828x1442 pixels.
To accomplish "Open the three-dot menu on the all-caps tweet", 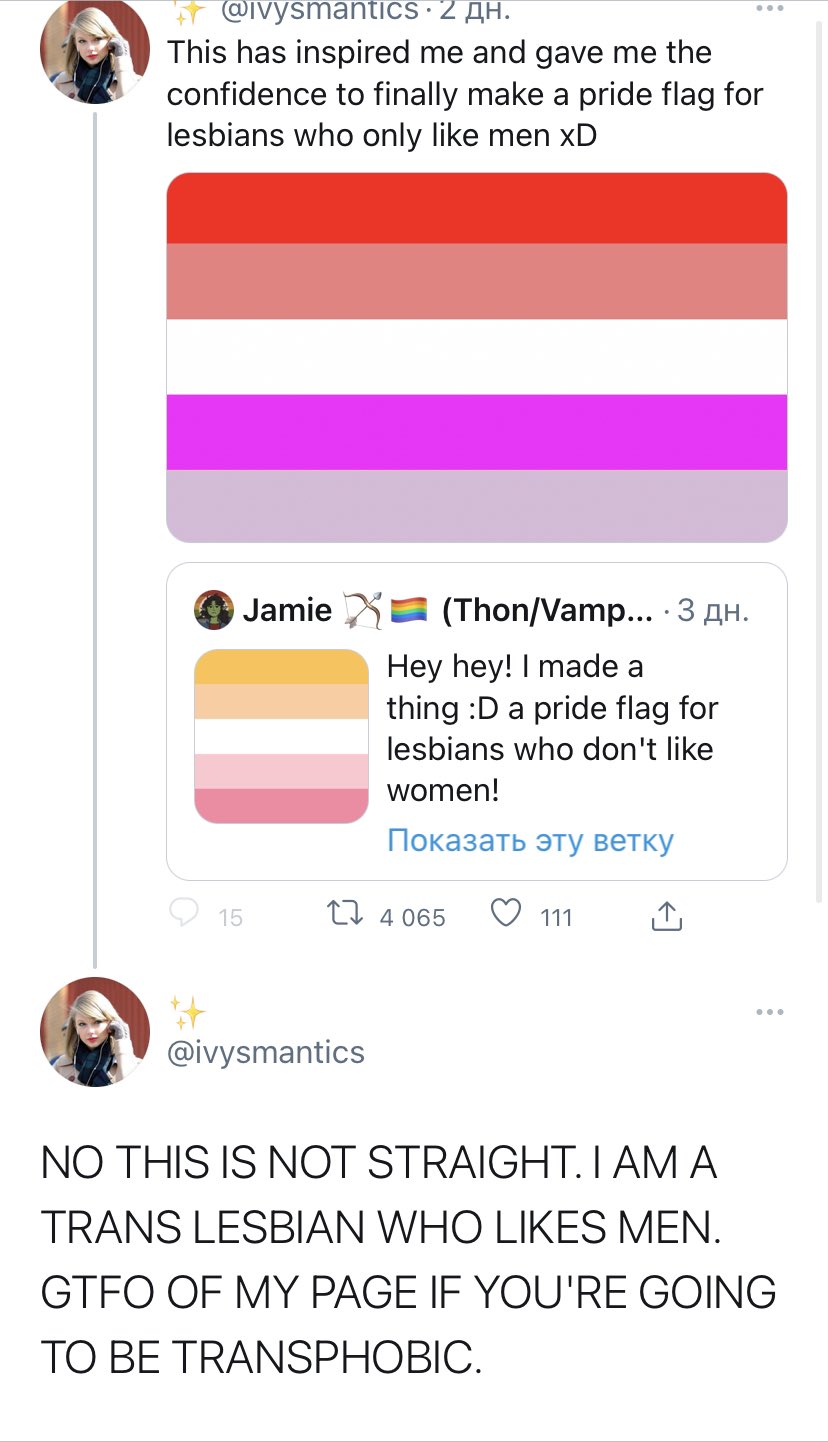I will point(770,1013).
